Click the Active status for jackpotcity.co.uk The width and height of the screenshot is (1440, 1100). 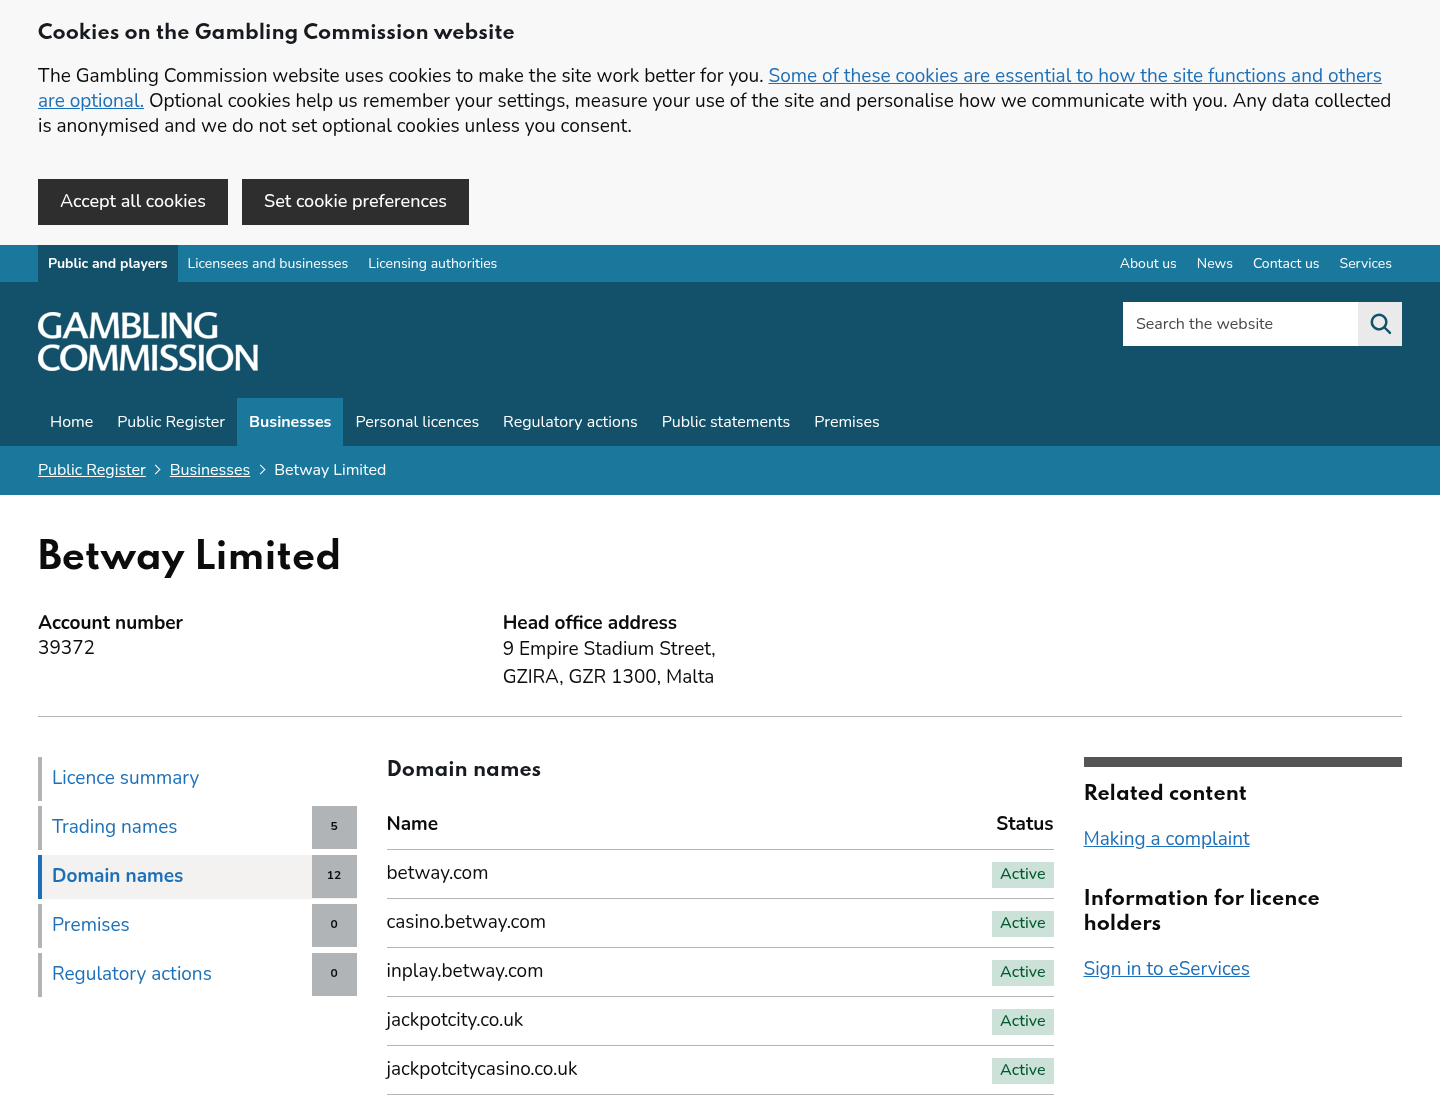(x=1022, y=1021)
